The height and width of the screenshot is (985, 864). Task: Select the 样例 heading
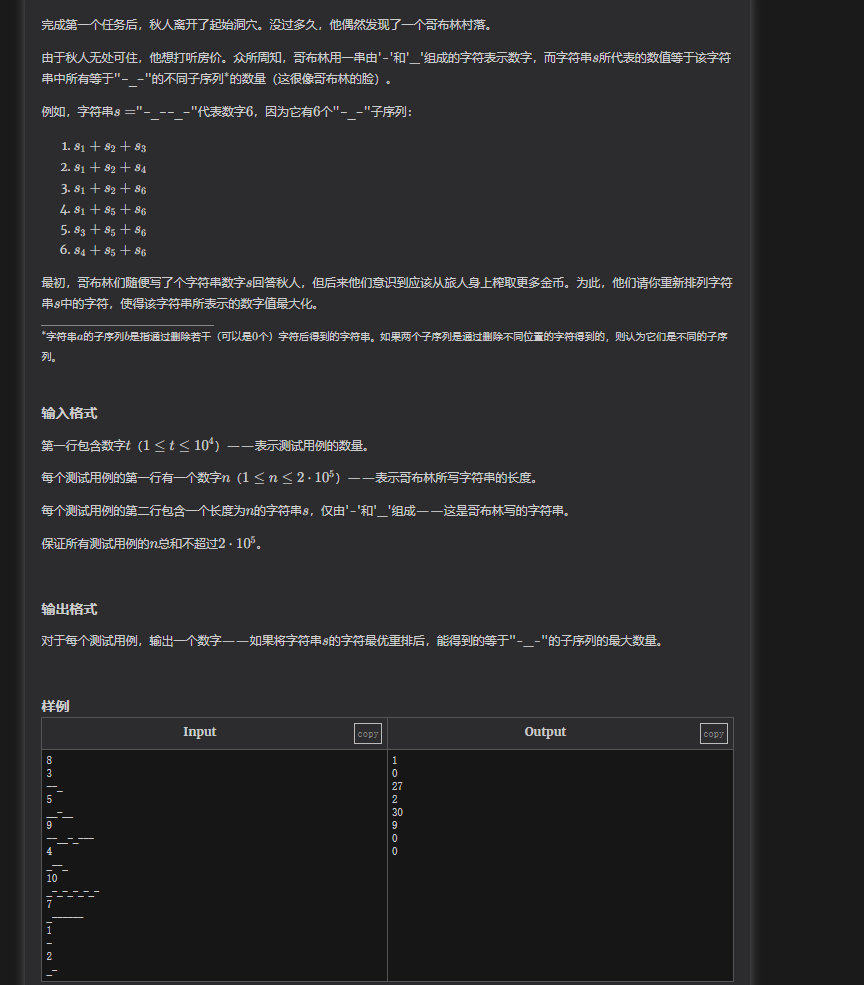[x=55, y=706]
